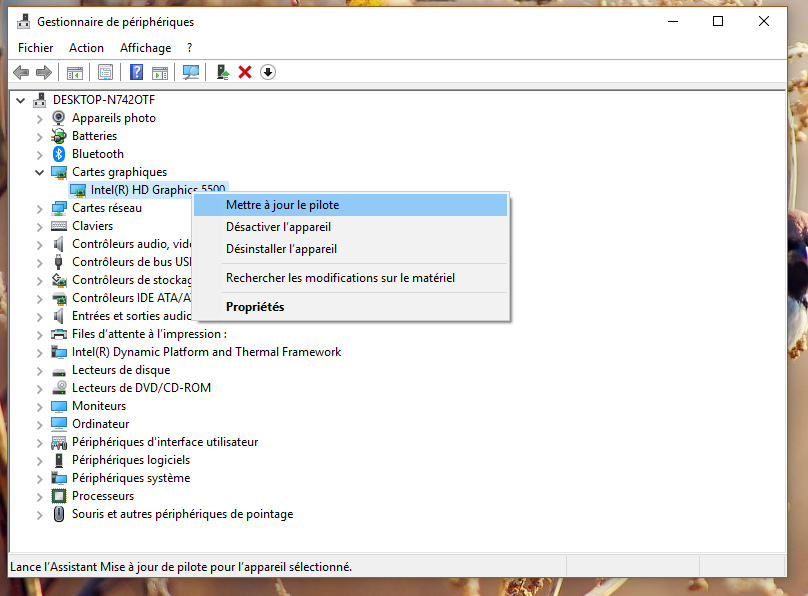Screen dimensions: 808x596
Task: Click the Processeurs chip icon
Action: 59,496
